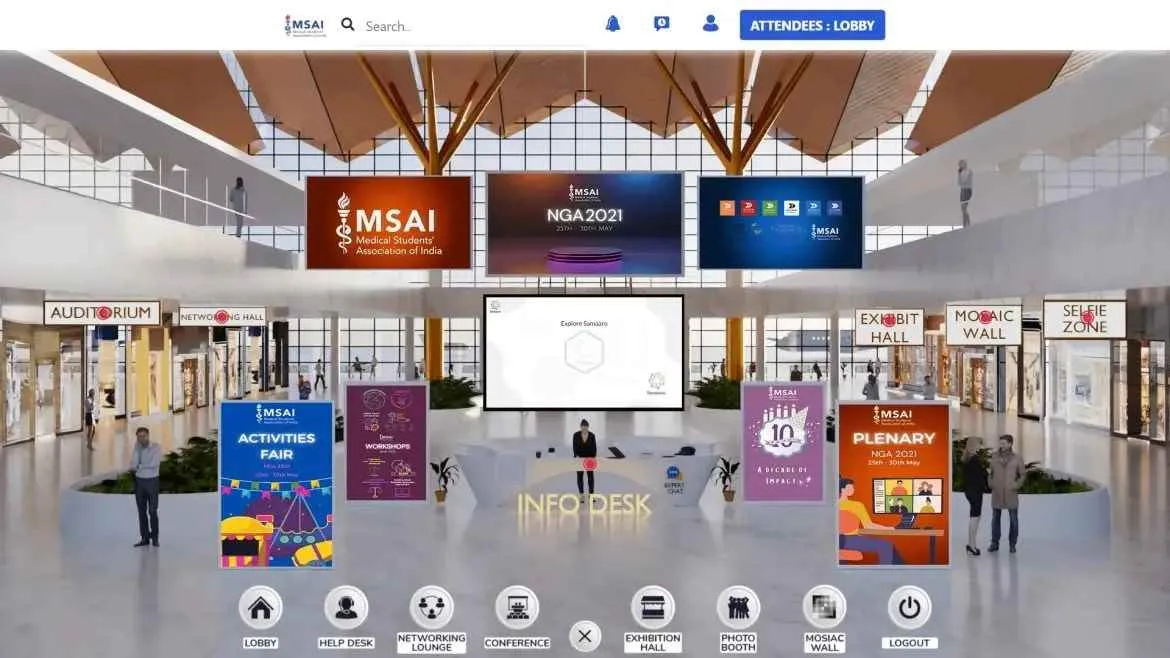Image resolution: width=1170 pixels, height=658 pixels.
Task: Go to Conference via bottom icon
Action: pos(517,608)
